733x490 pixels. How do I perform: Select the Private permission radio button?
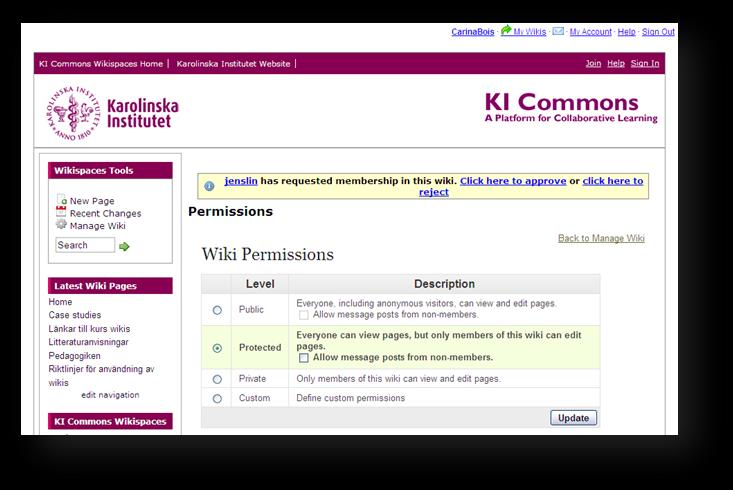pyautogui.click(x=217, y=379)
